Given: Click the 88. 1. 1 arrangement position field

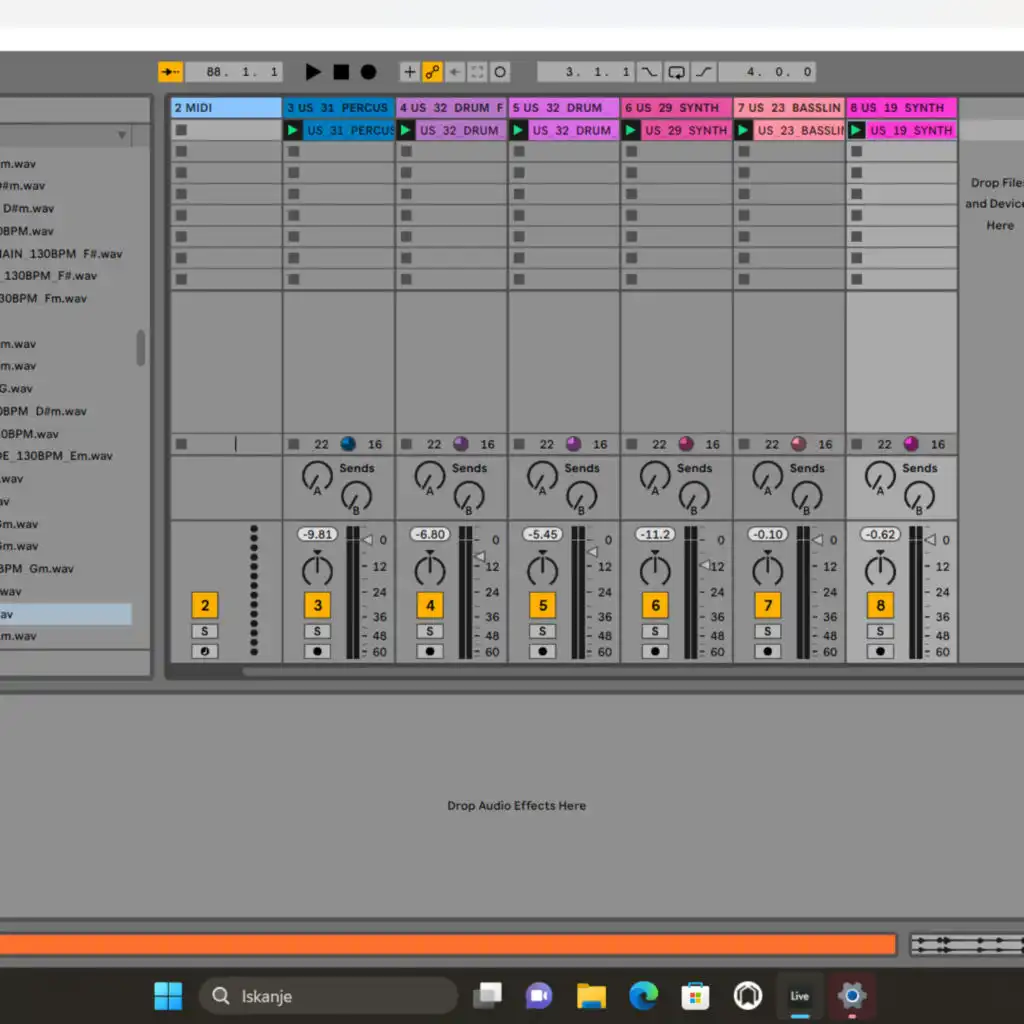Looking at the screenshot, I should point(234,72).
